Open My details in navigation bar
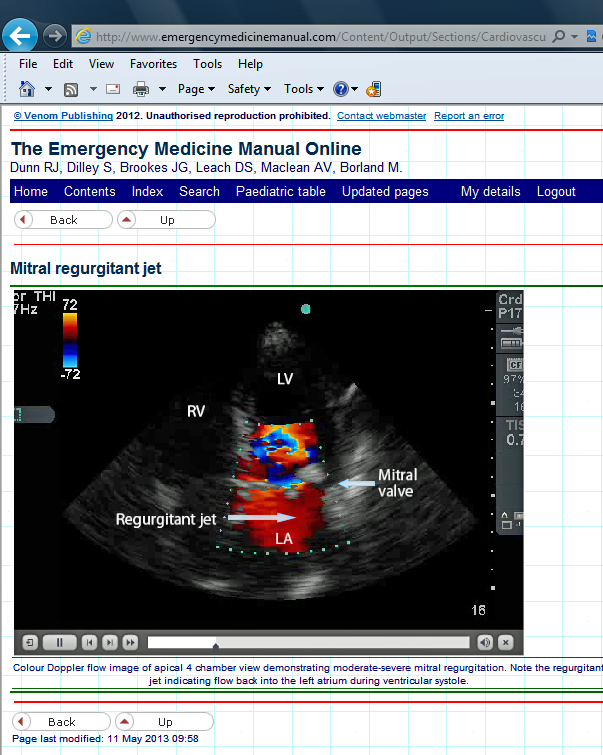Viewport: 603px width, 755px height. pos(491,191)
